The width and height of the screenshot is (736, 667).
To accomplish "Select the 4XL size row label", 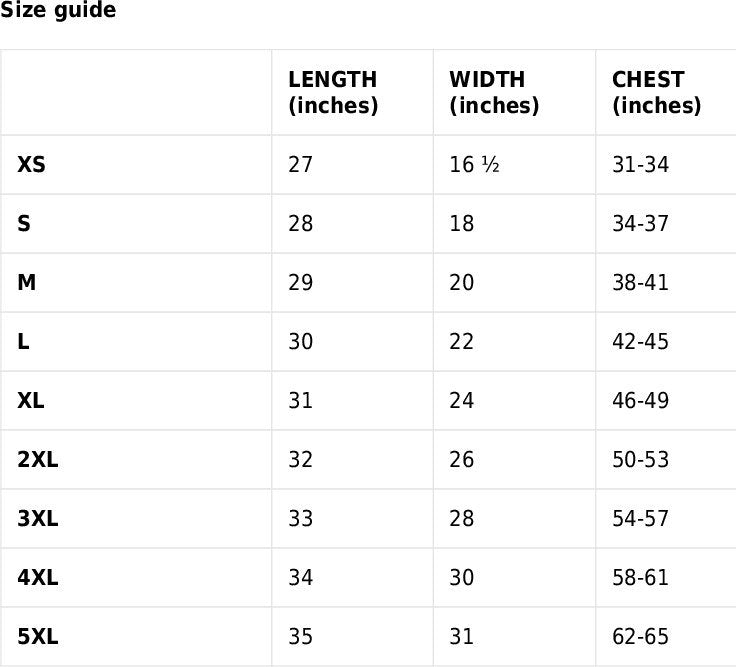I will click(x=38, y=577).
